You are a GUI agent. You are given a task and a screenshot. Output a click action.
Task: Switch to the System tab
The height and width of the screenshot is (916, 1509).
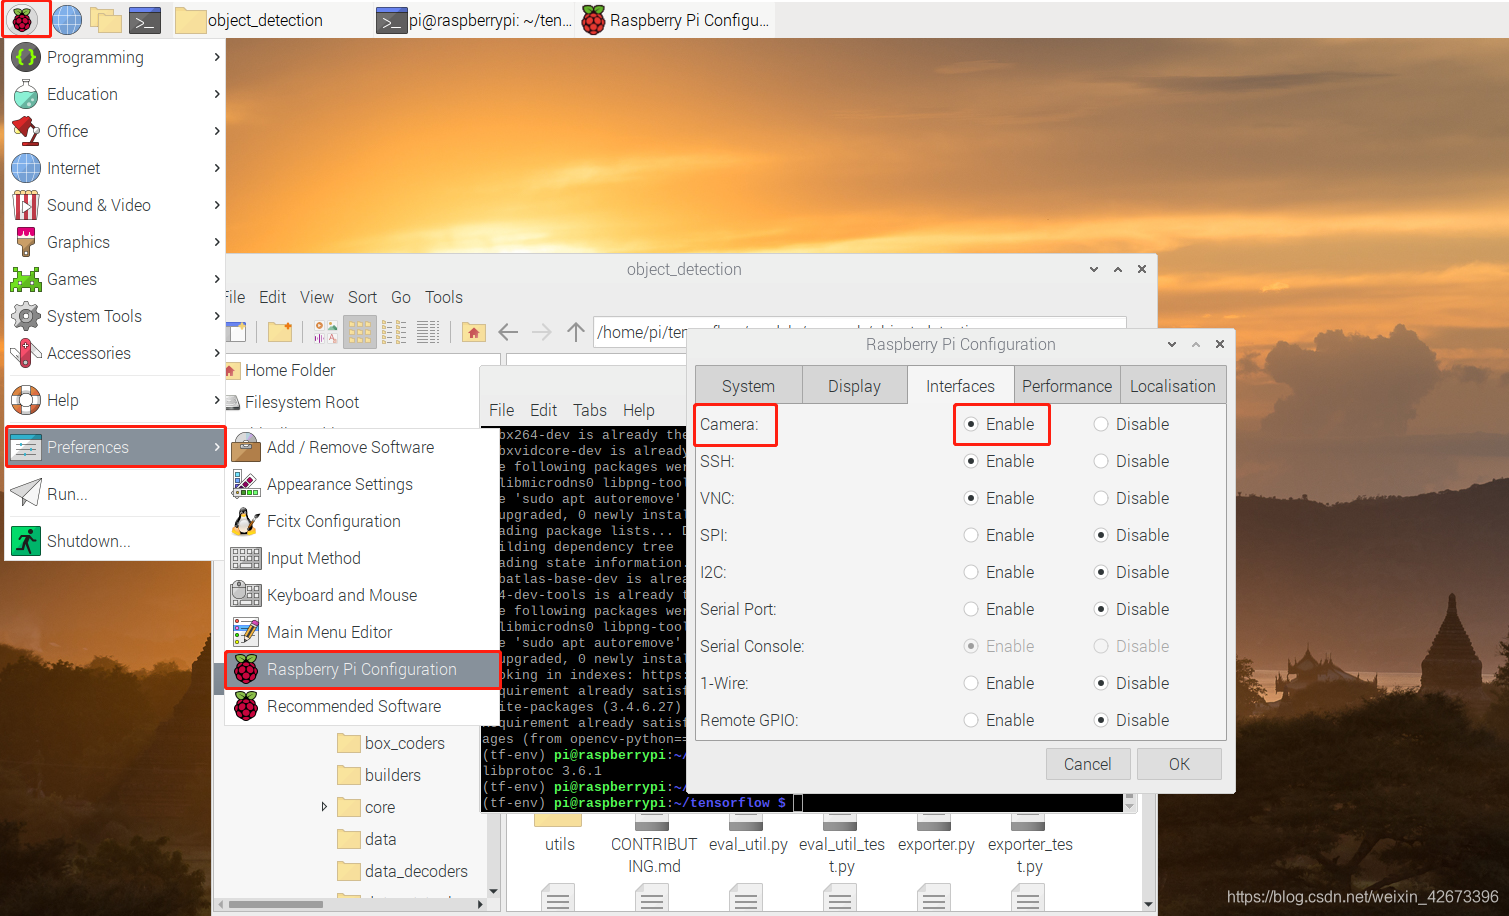[748, 386]
